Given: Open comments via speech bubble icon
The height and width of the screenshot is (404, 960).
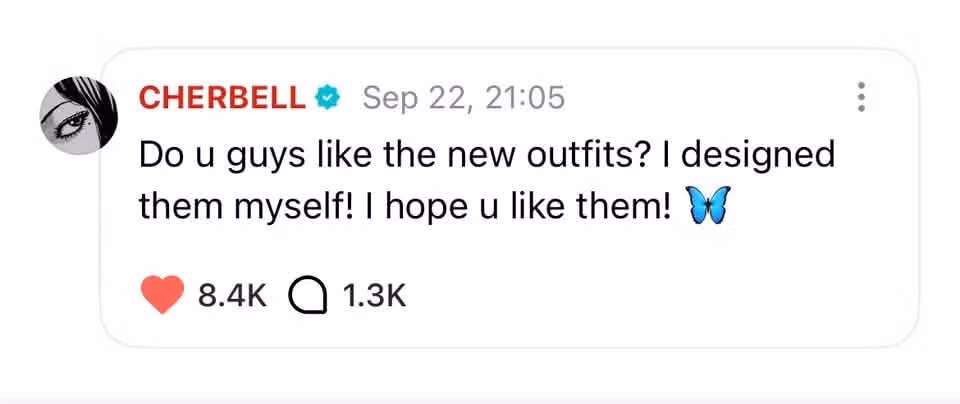Looking at the screenshot, I should coord(307,297).
